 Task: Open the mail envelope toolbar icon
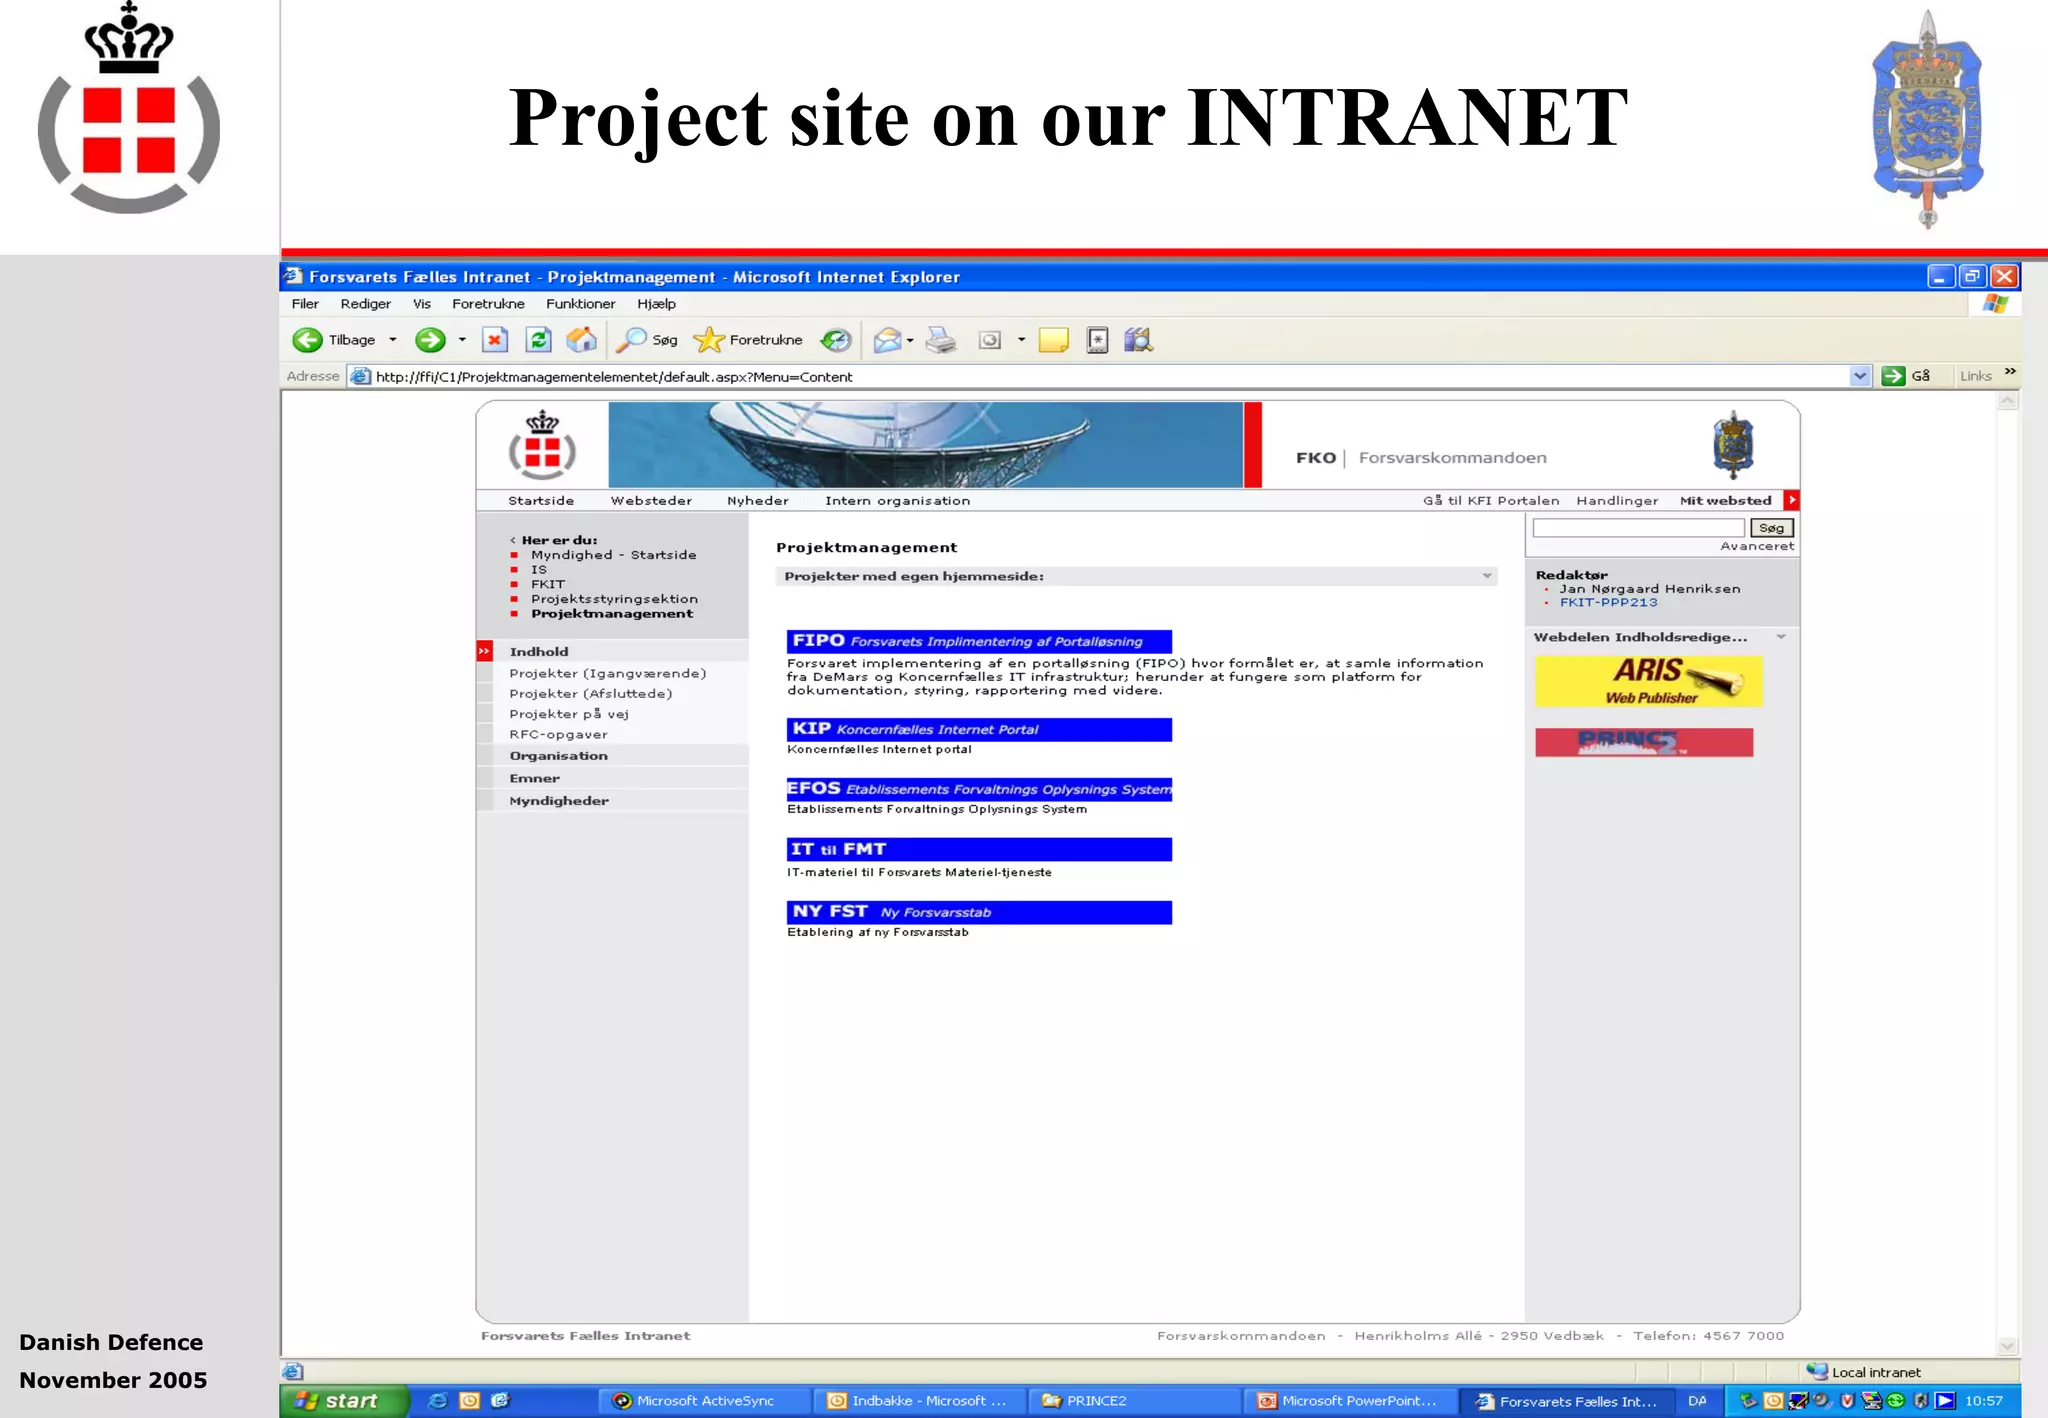coord(887,340)
